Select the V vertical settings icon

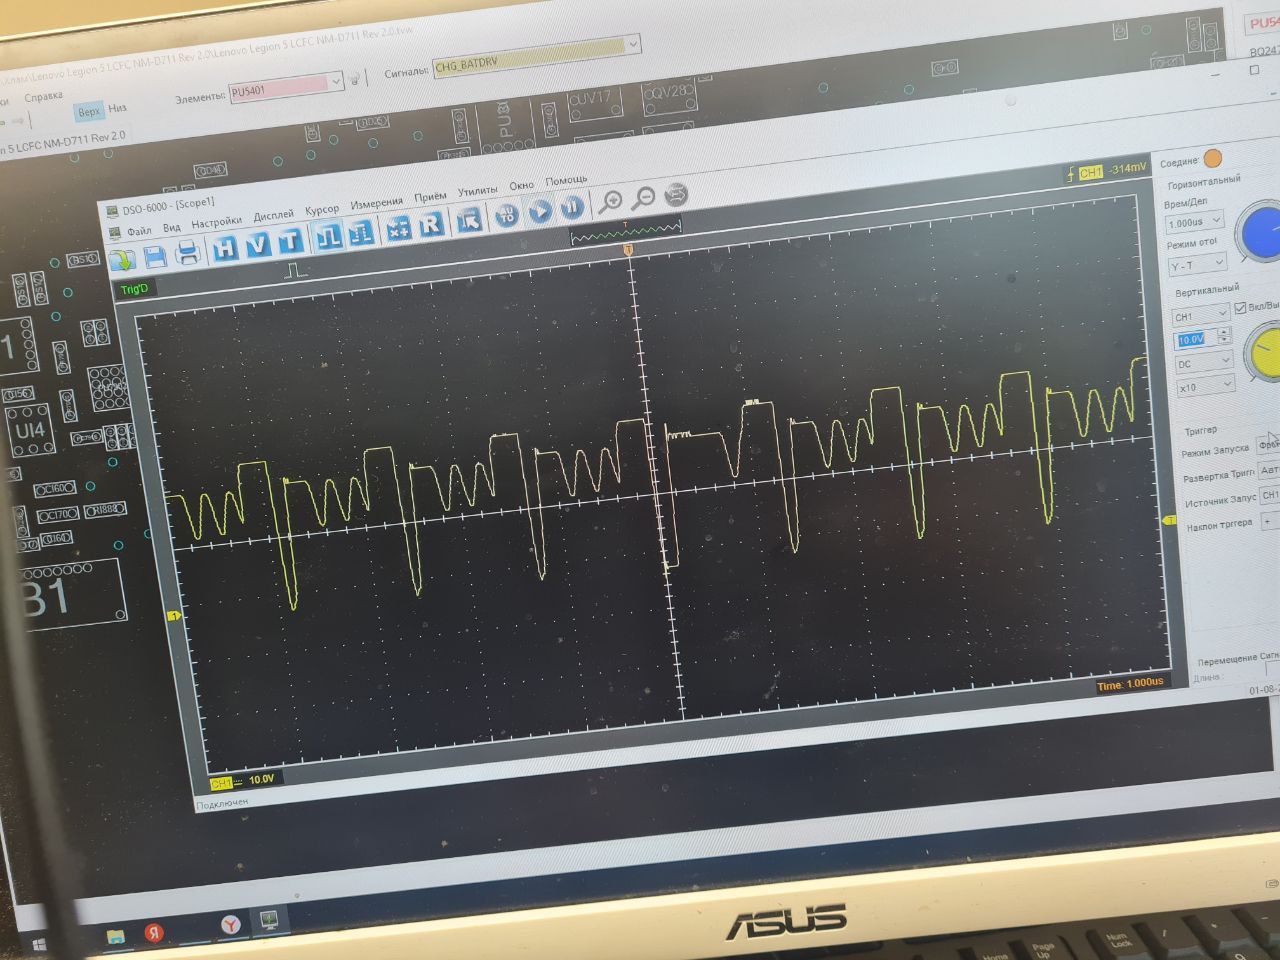(257, 244)
